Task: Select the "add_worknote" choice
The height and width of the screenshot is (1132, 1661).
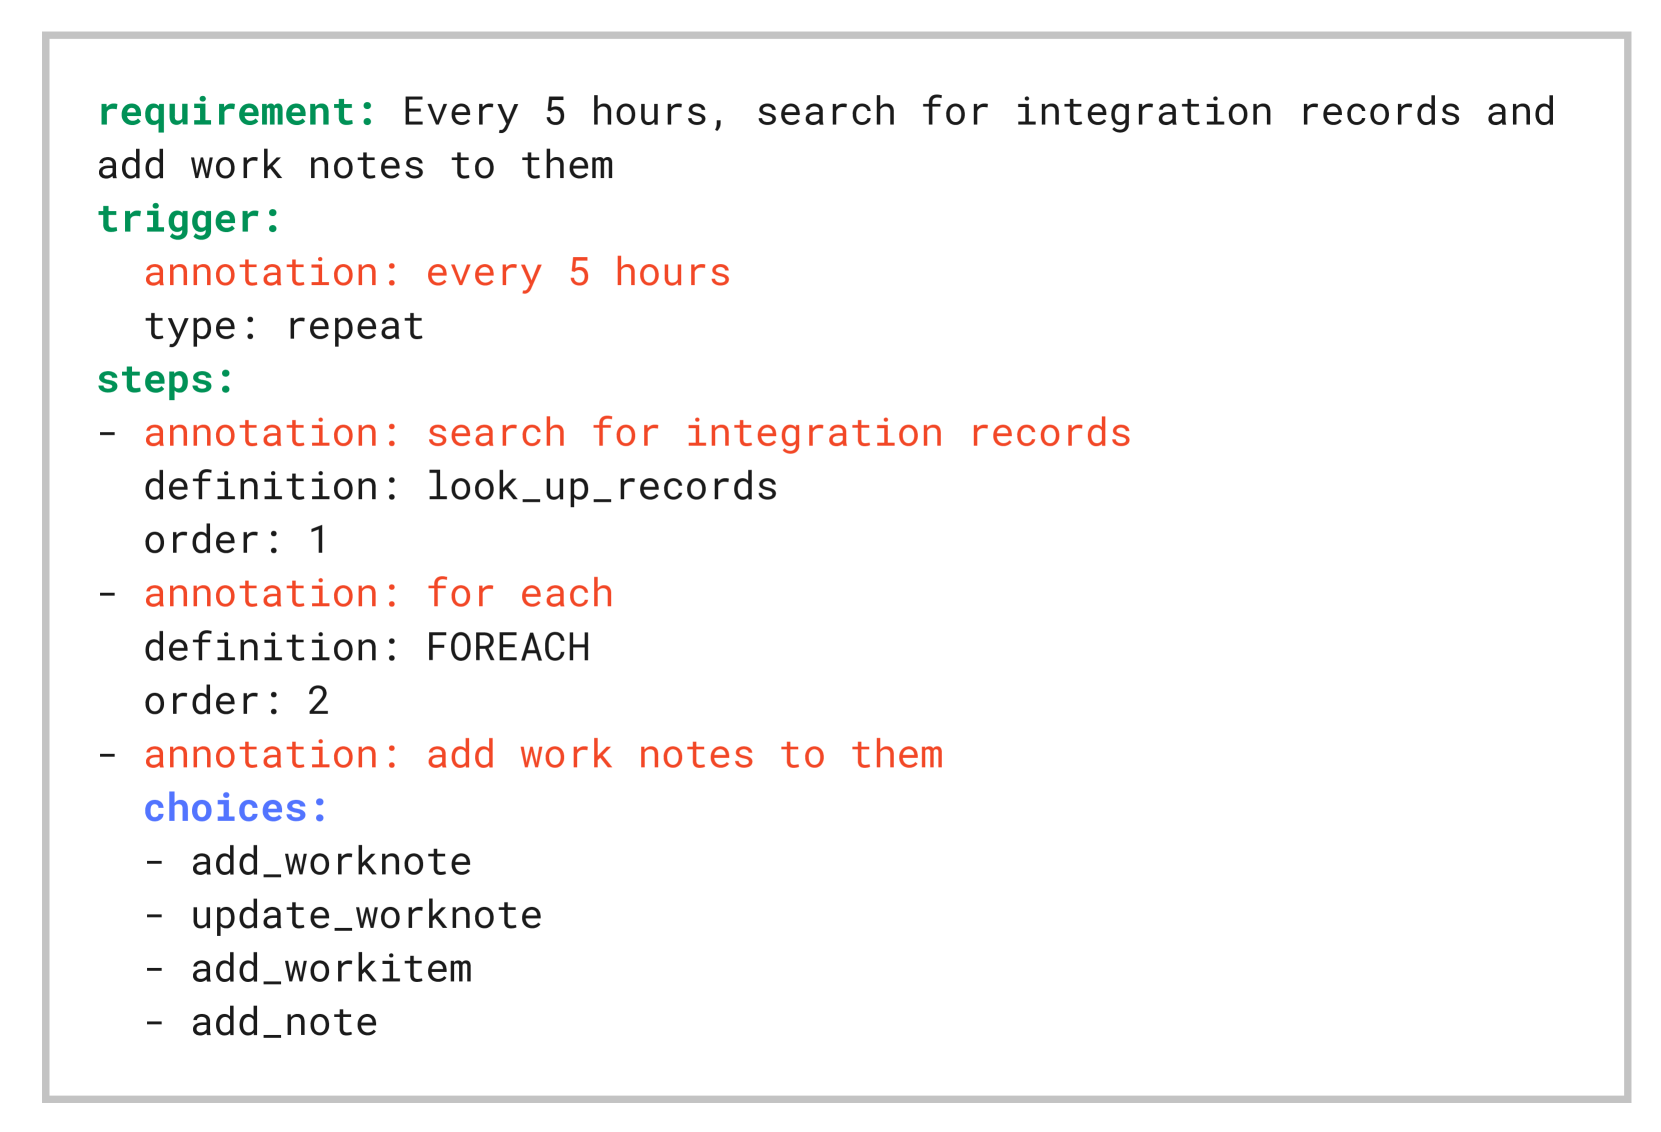Action: 331,862
